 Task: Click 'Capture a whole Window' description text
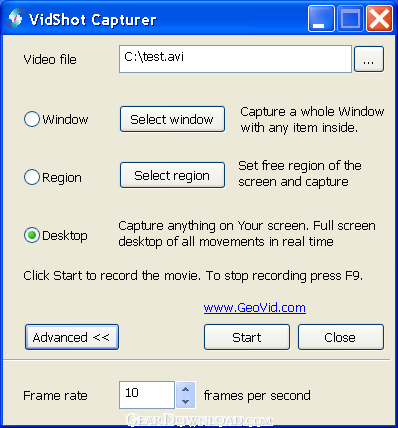pos(312,119)
